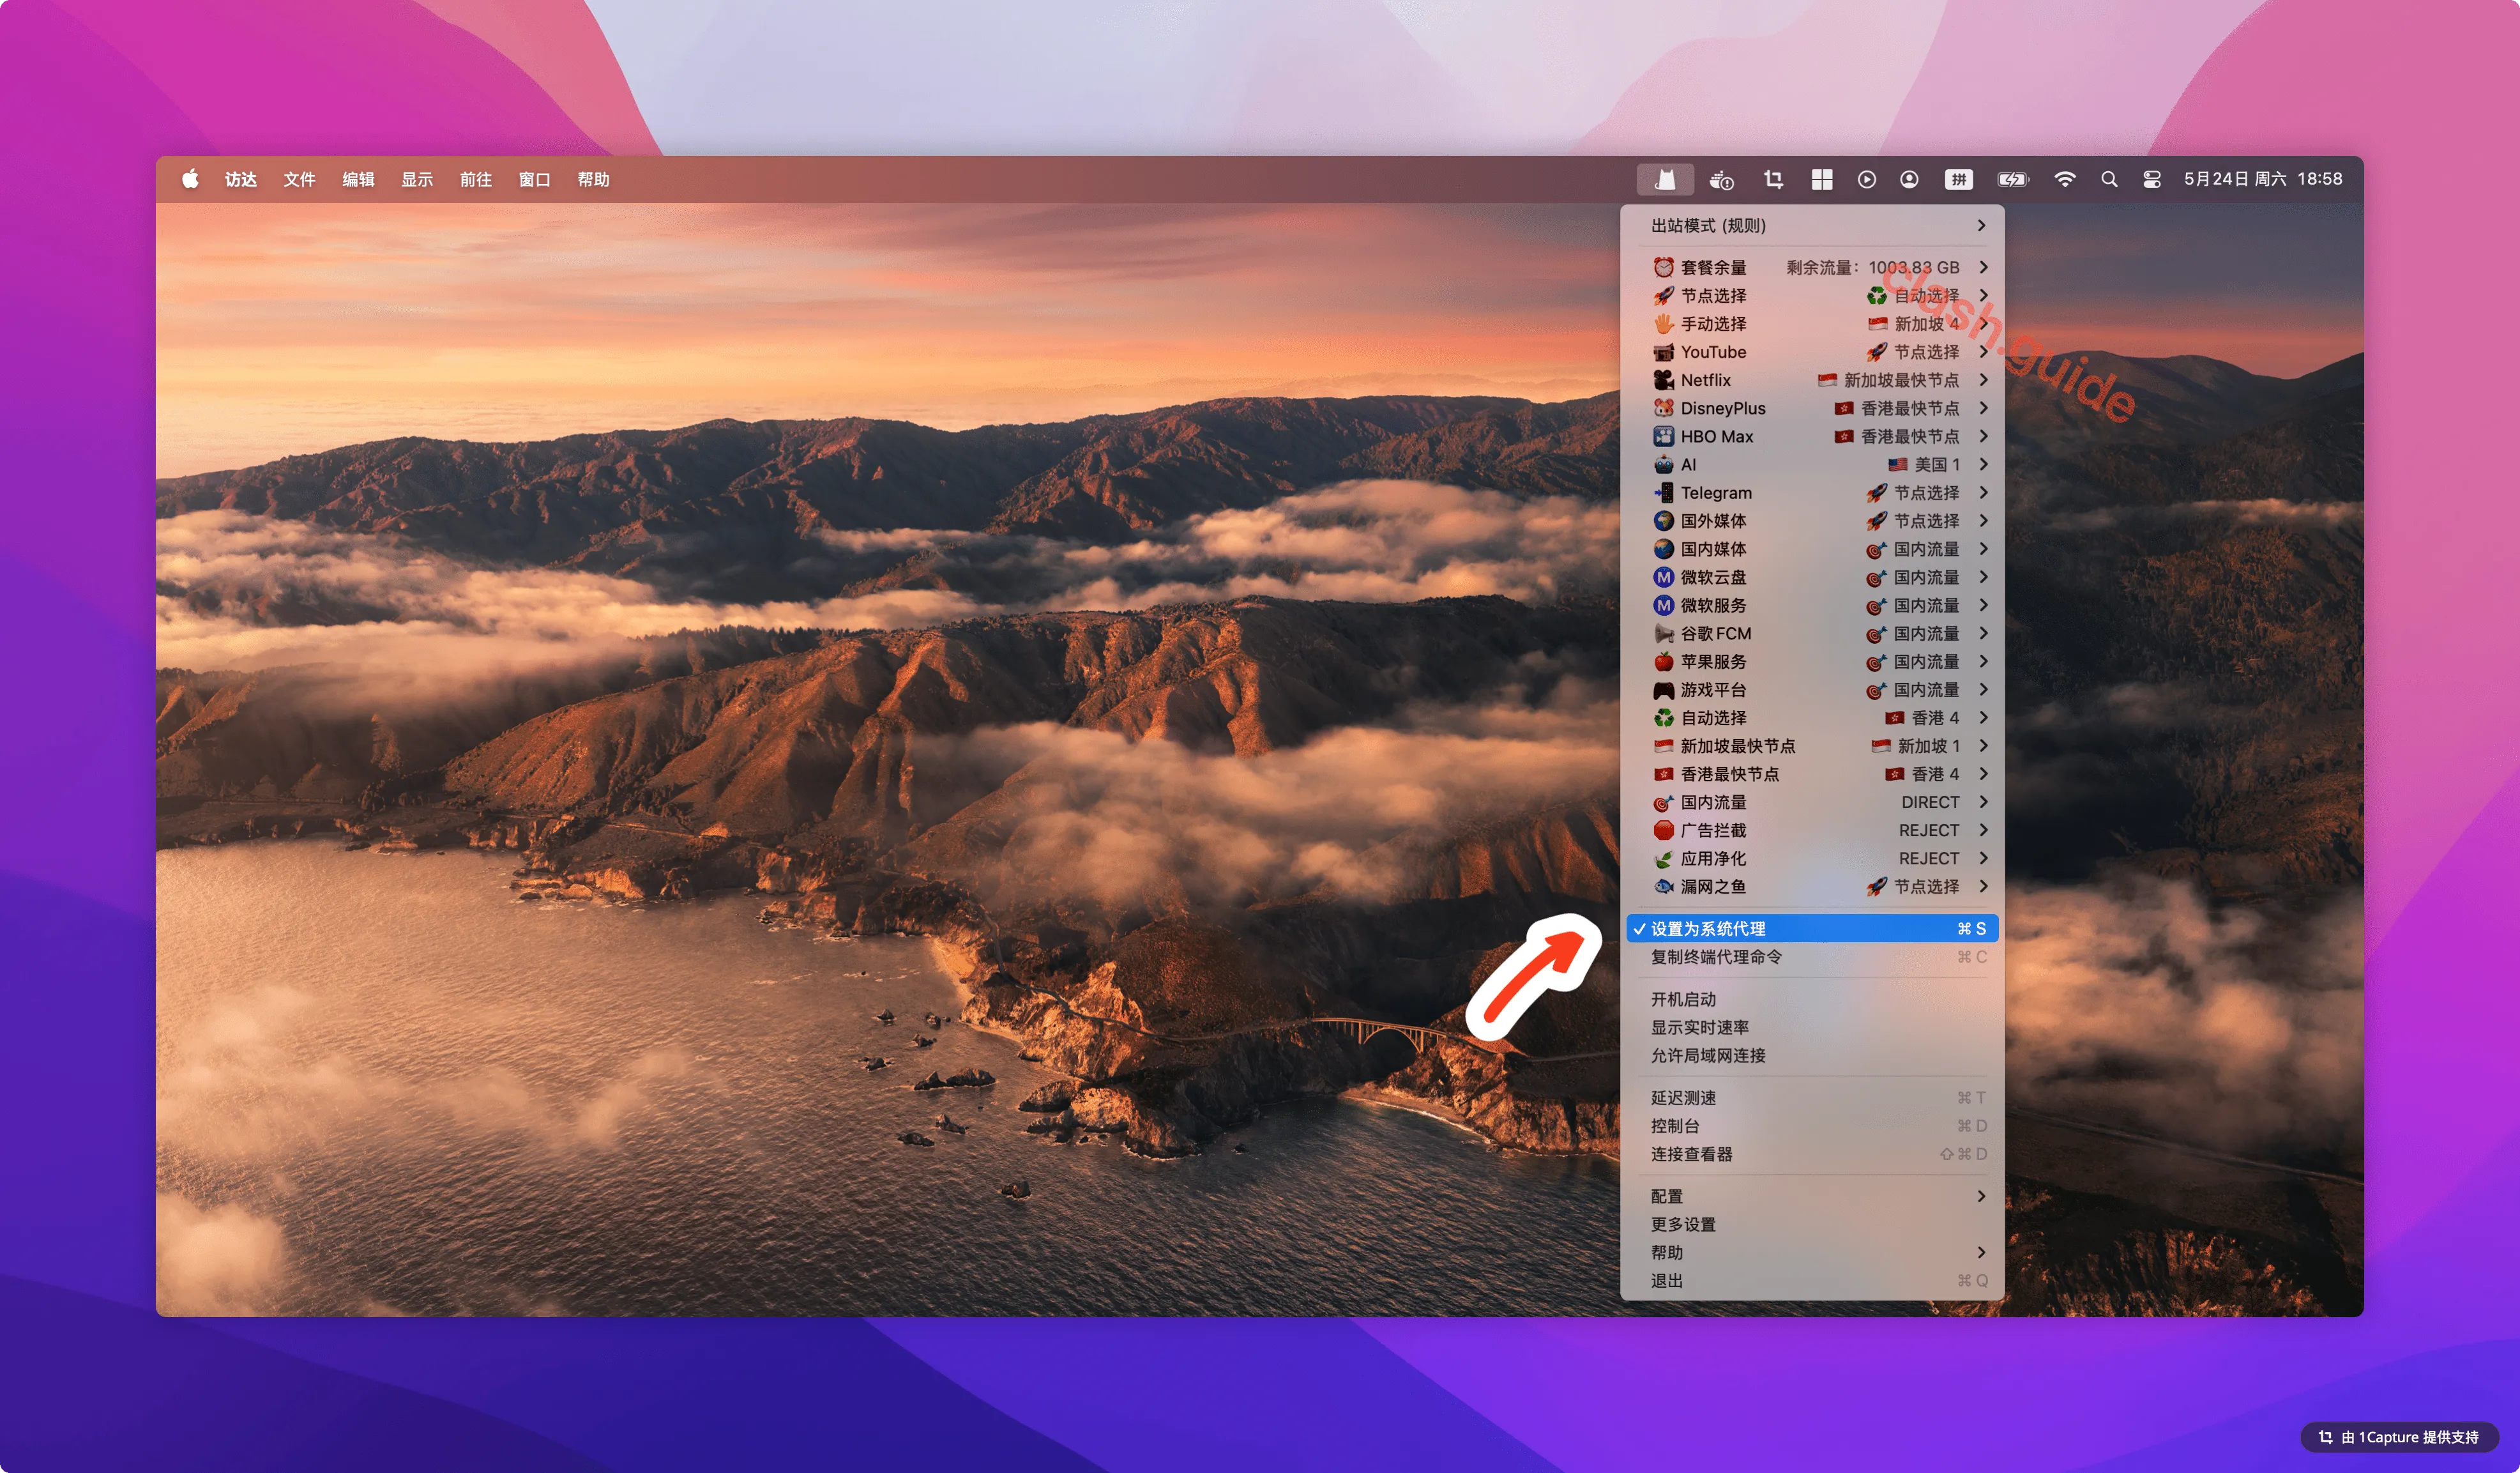Toggle 允许局域网连接 option
Image resolution: width=2520 pixels, height=1473 pixels.
tap(1811, 1055)
